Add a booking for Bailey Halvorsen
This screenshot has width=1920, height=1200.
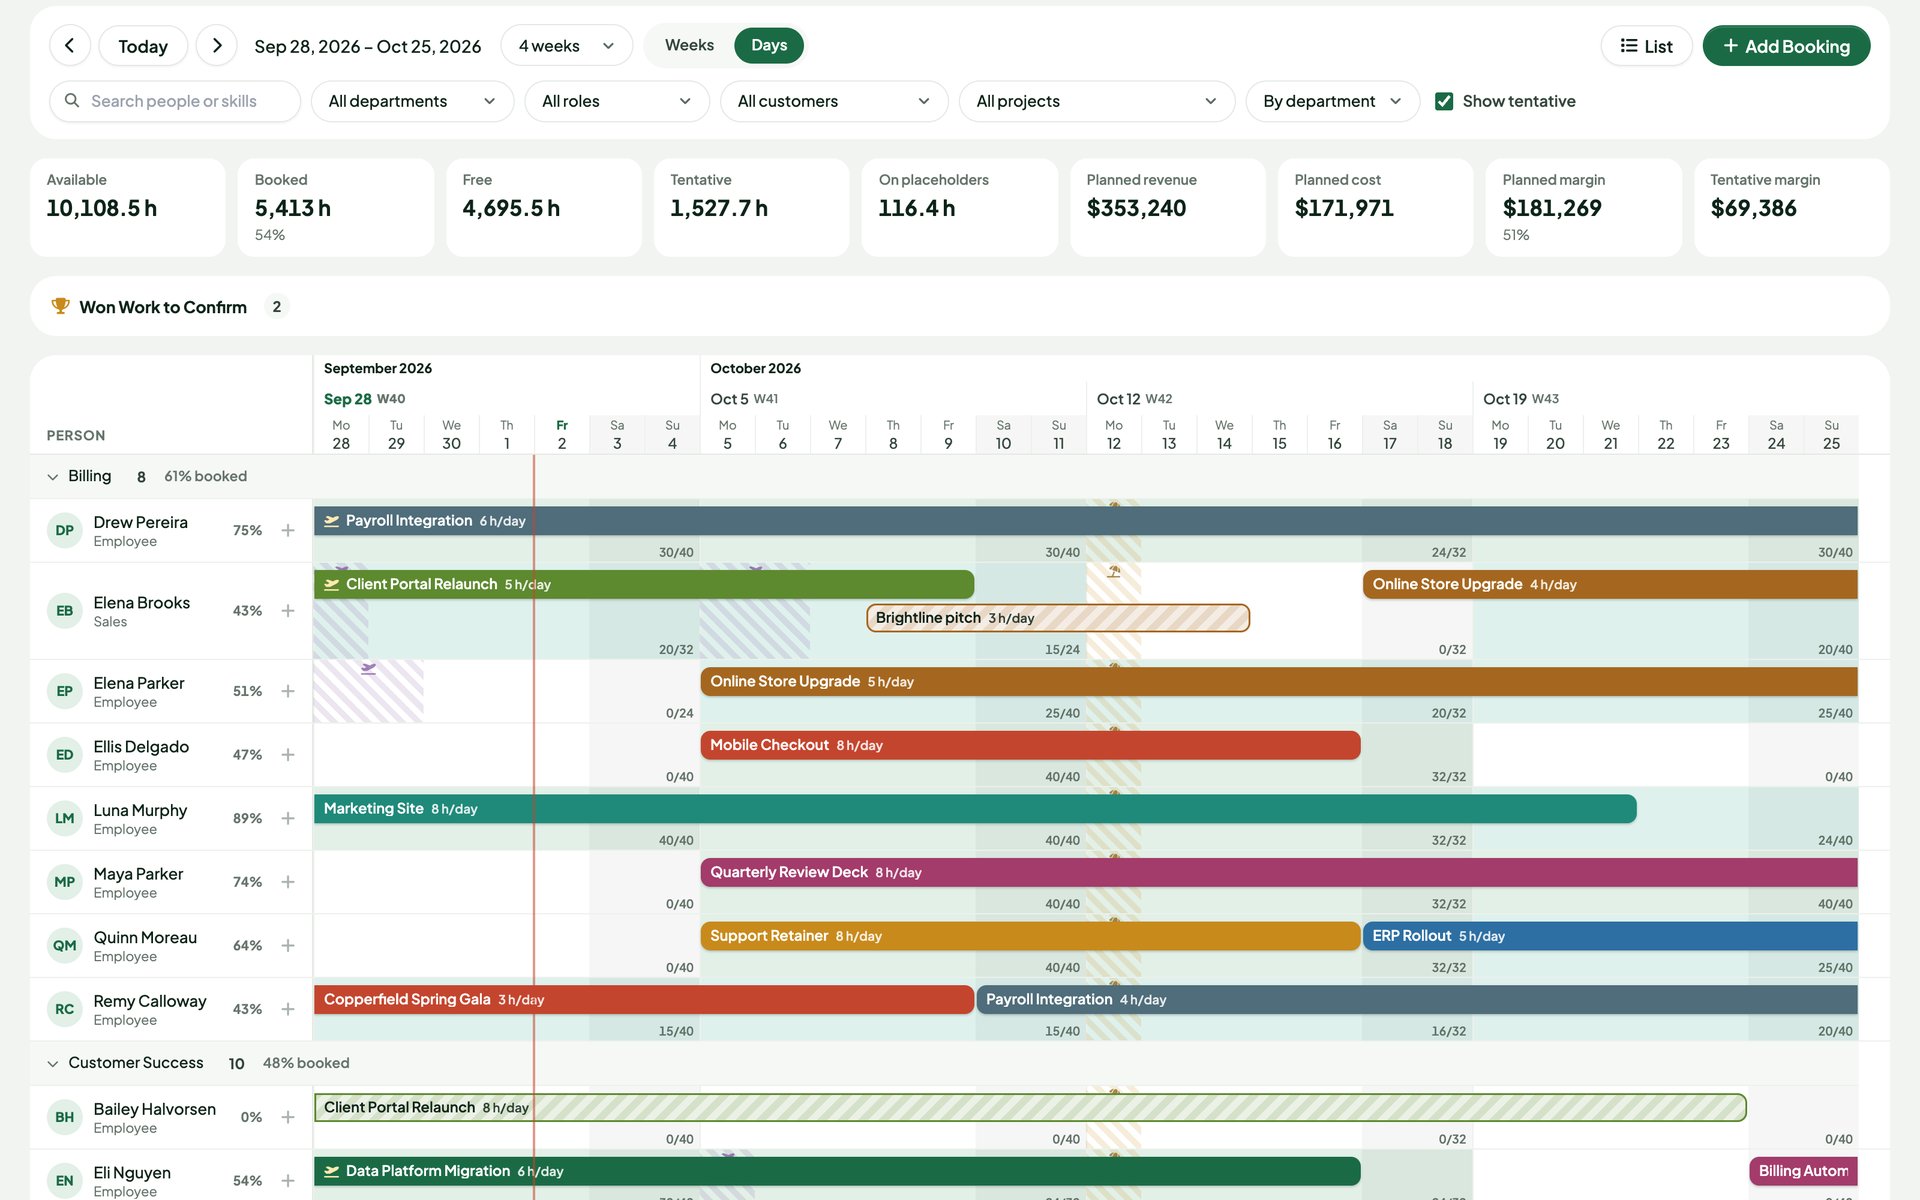pyautogui.click(x=288, y=1117)
